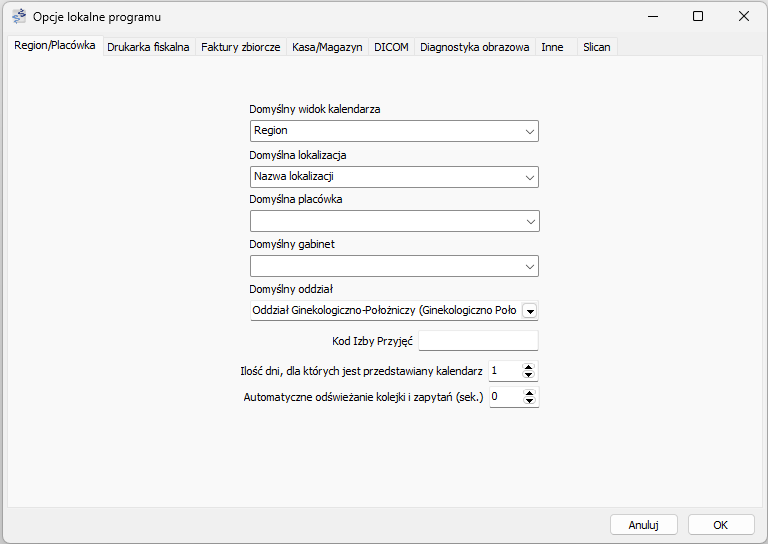Switch to the Drukarka fiskalna tab
This screenshot has width=768, height=544.
tap(148, 47)
